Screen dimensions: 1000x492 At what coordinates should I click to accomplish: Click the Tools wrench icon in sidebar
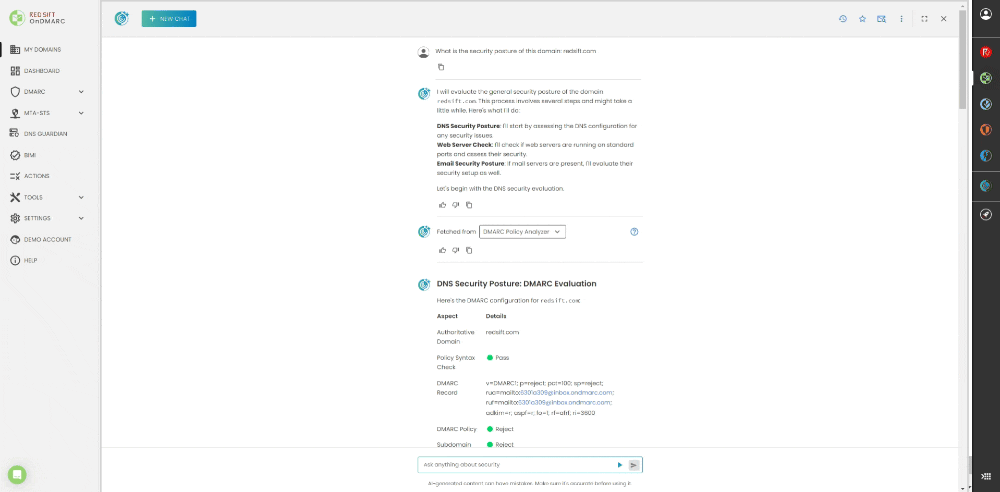[15, 197]
